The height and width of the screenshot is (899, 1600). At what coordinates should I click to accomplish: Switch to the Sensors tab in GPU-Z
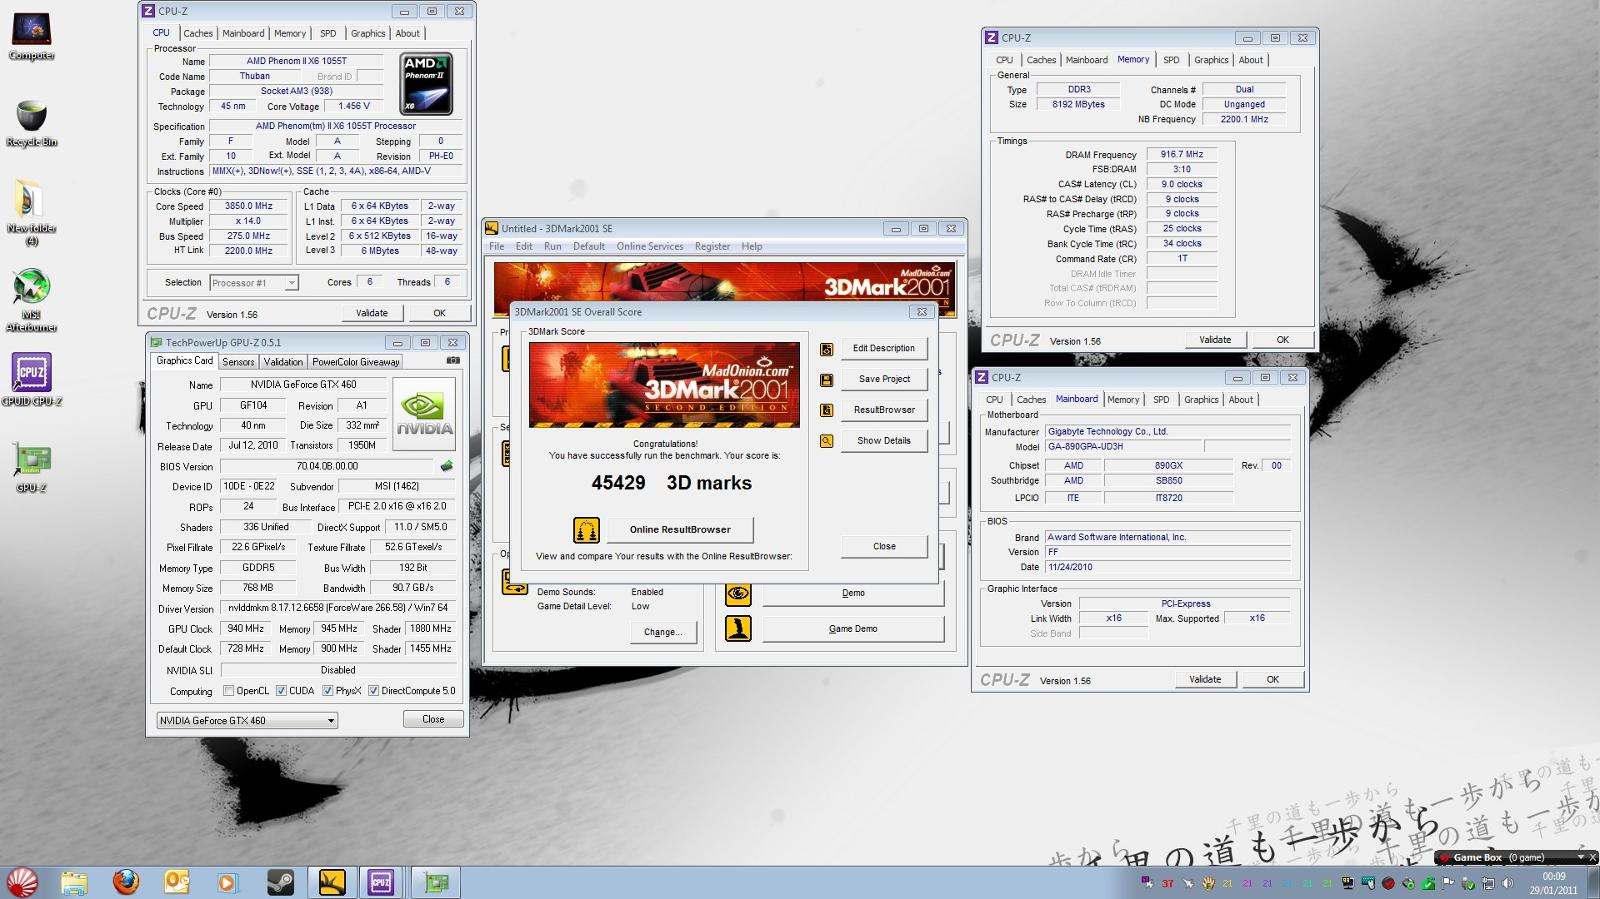tap(238, 362)
